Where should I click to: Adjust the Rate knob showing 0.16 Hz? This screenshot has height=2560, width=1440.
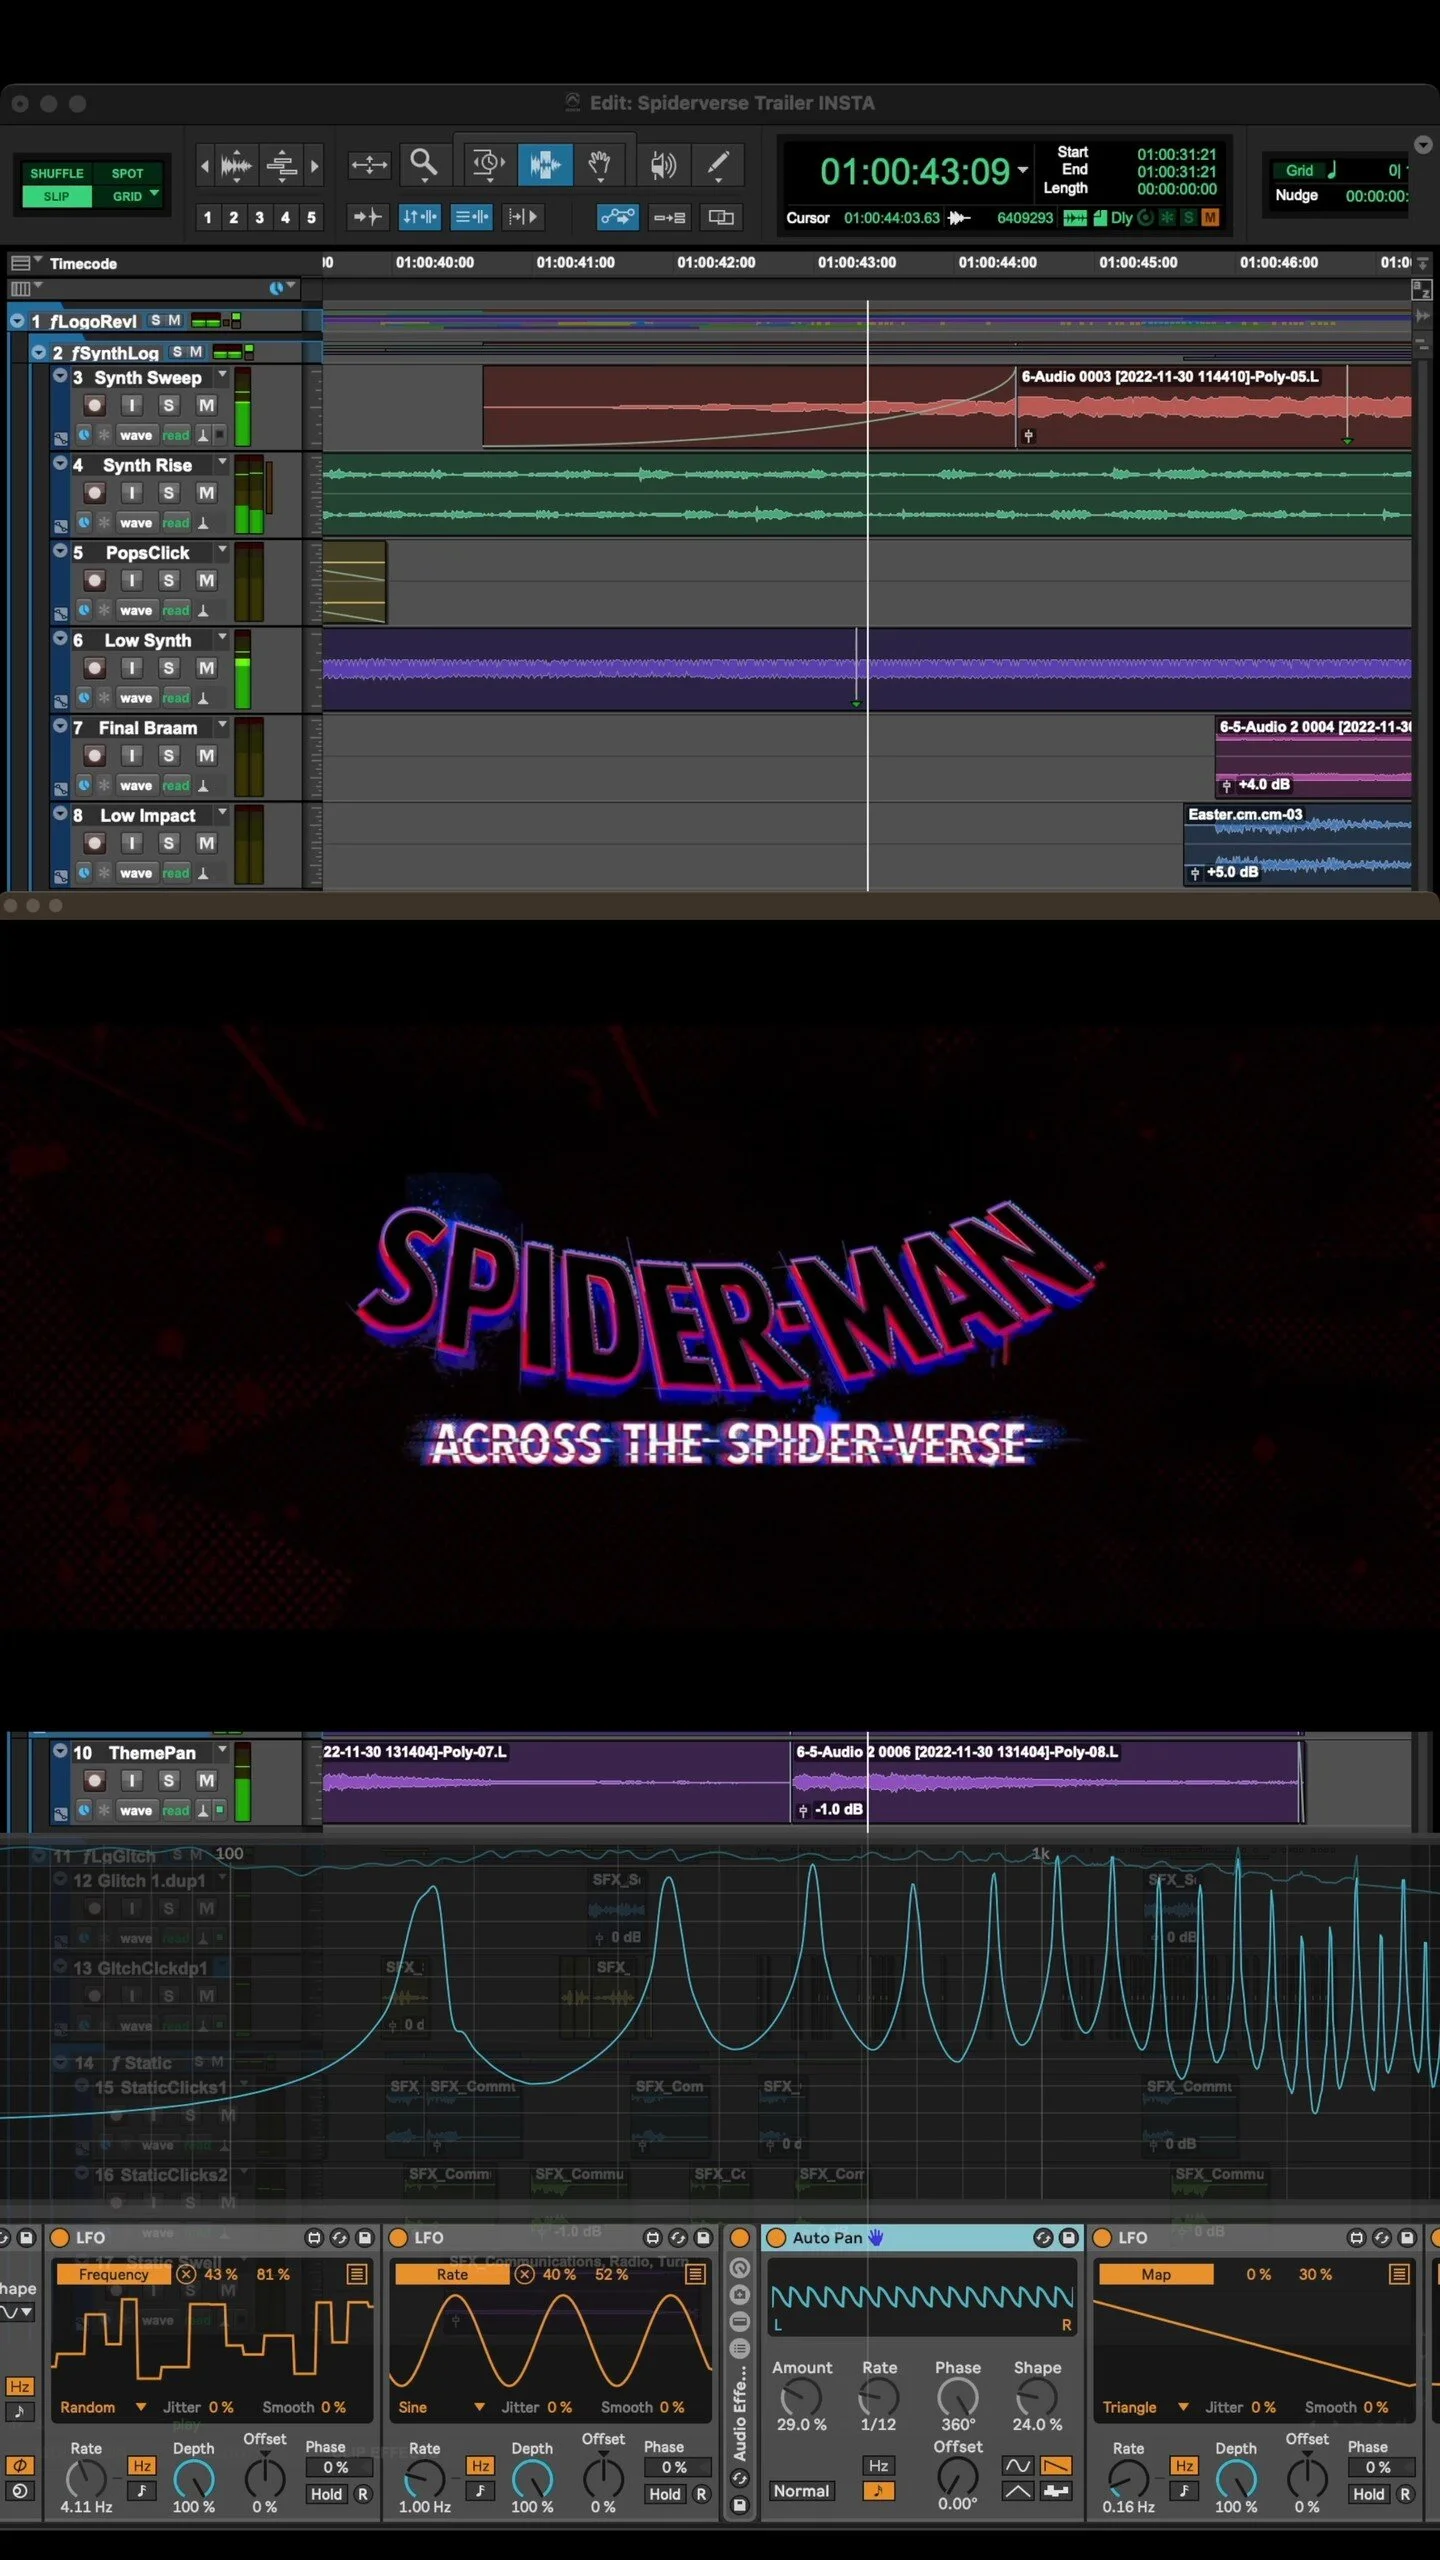1128,2478
